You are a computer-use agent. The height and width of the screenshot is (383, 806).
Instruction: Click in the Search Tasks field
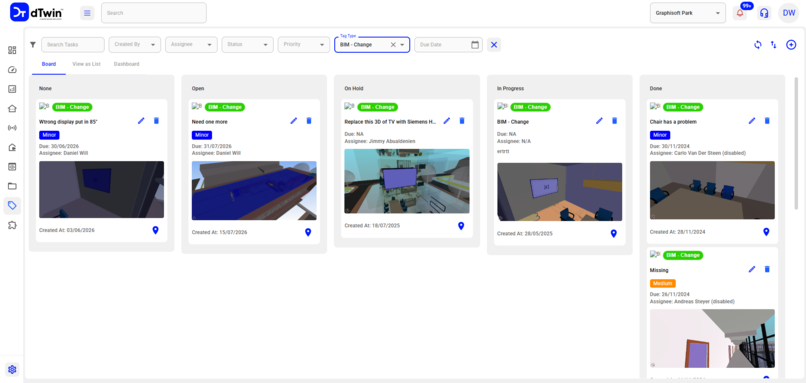(72, 45)
